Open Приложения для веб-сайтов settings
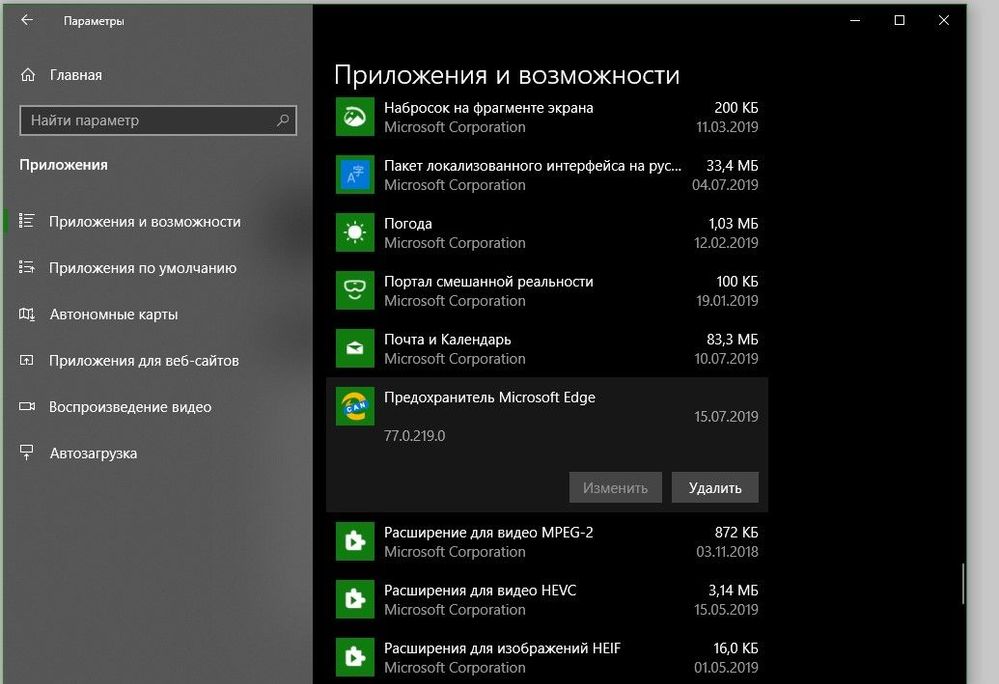 157,360
